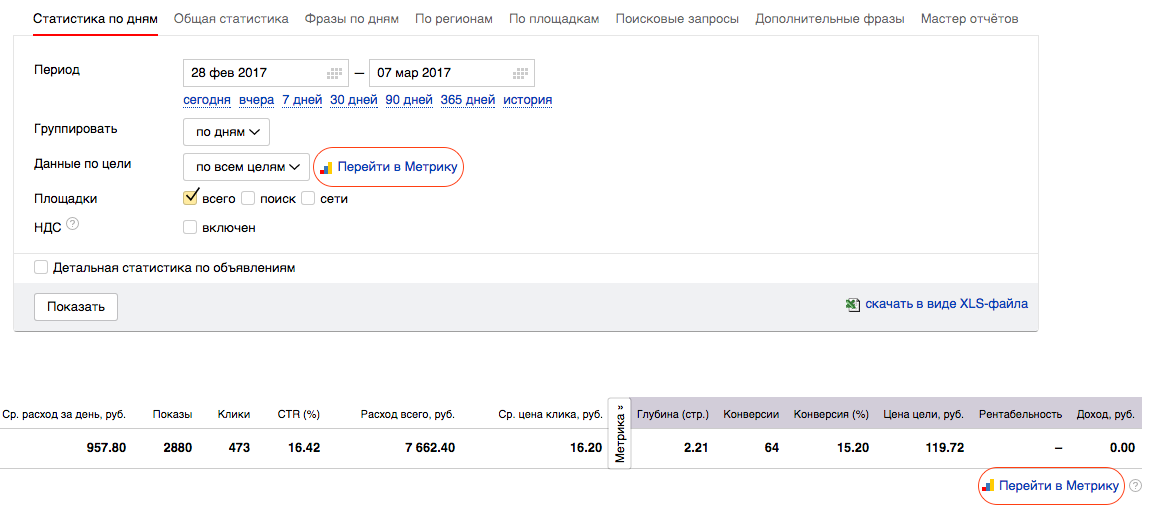The height and width of the screenshot is (511, 1151).
Task: Click the Metrika icon below the statistics table
Action: (988, 485)
